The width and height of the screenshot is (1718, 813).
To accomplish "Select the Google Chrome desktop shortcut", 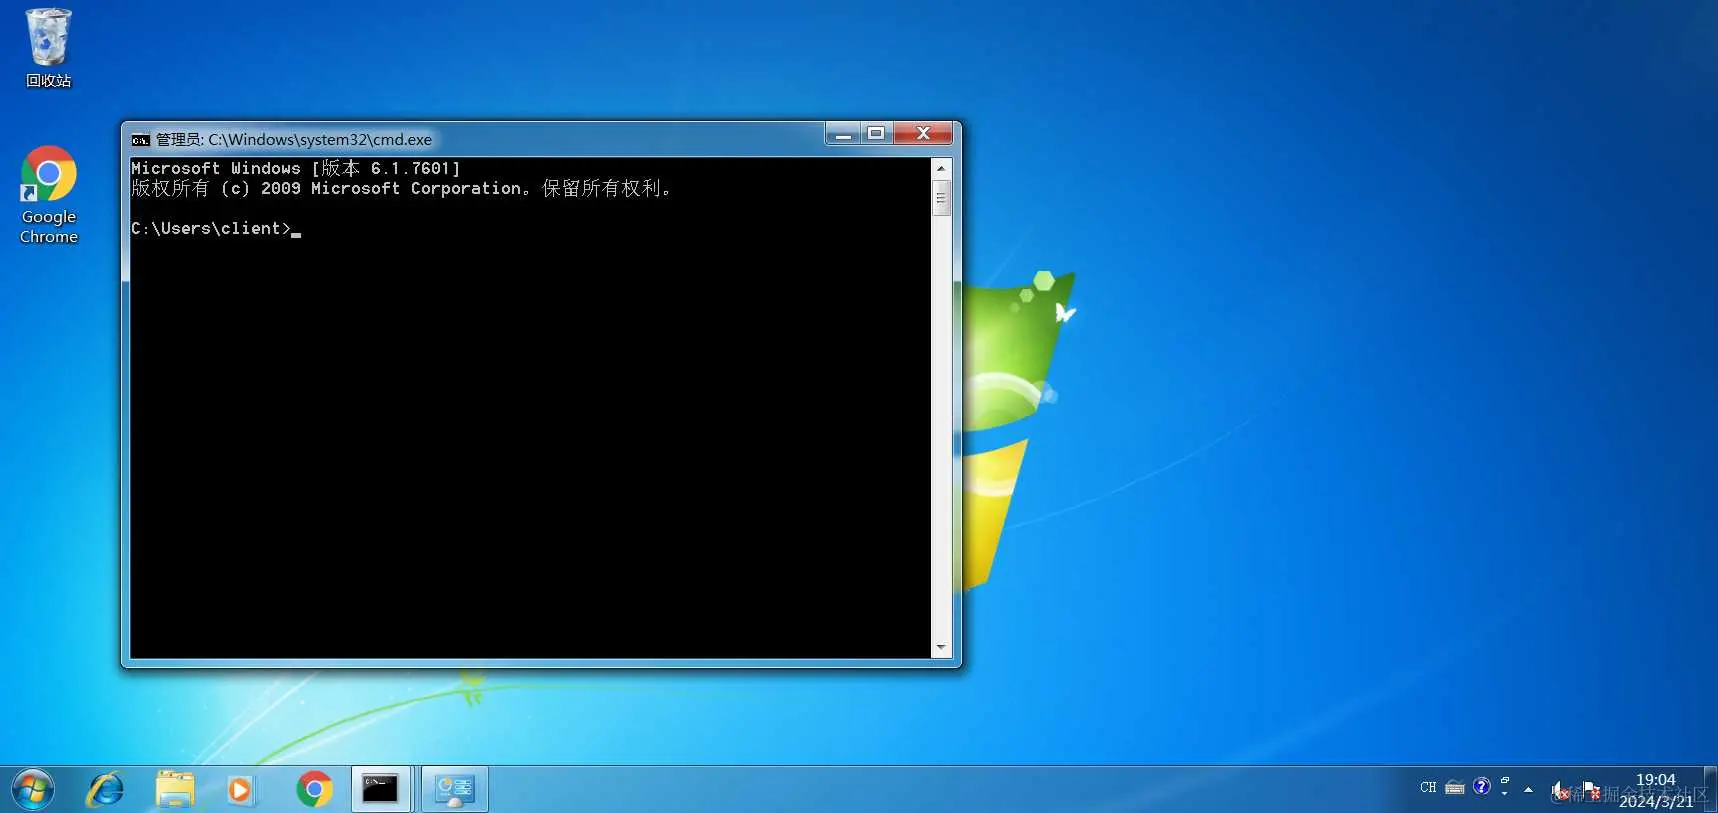I will point(48,196).
